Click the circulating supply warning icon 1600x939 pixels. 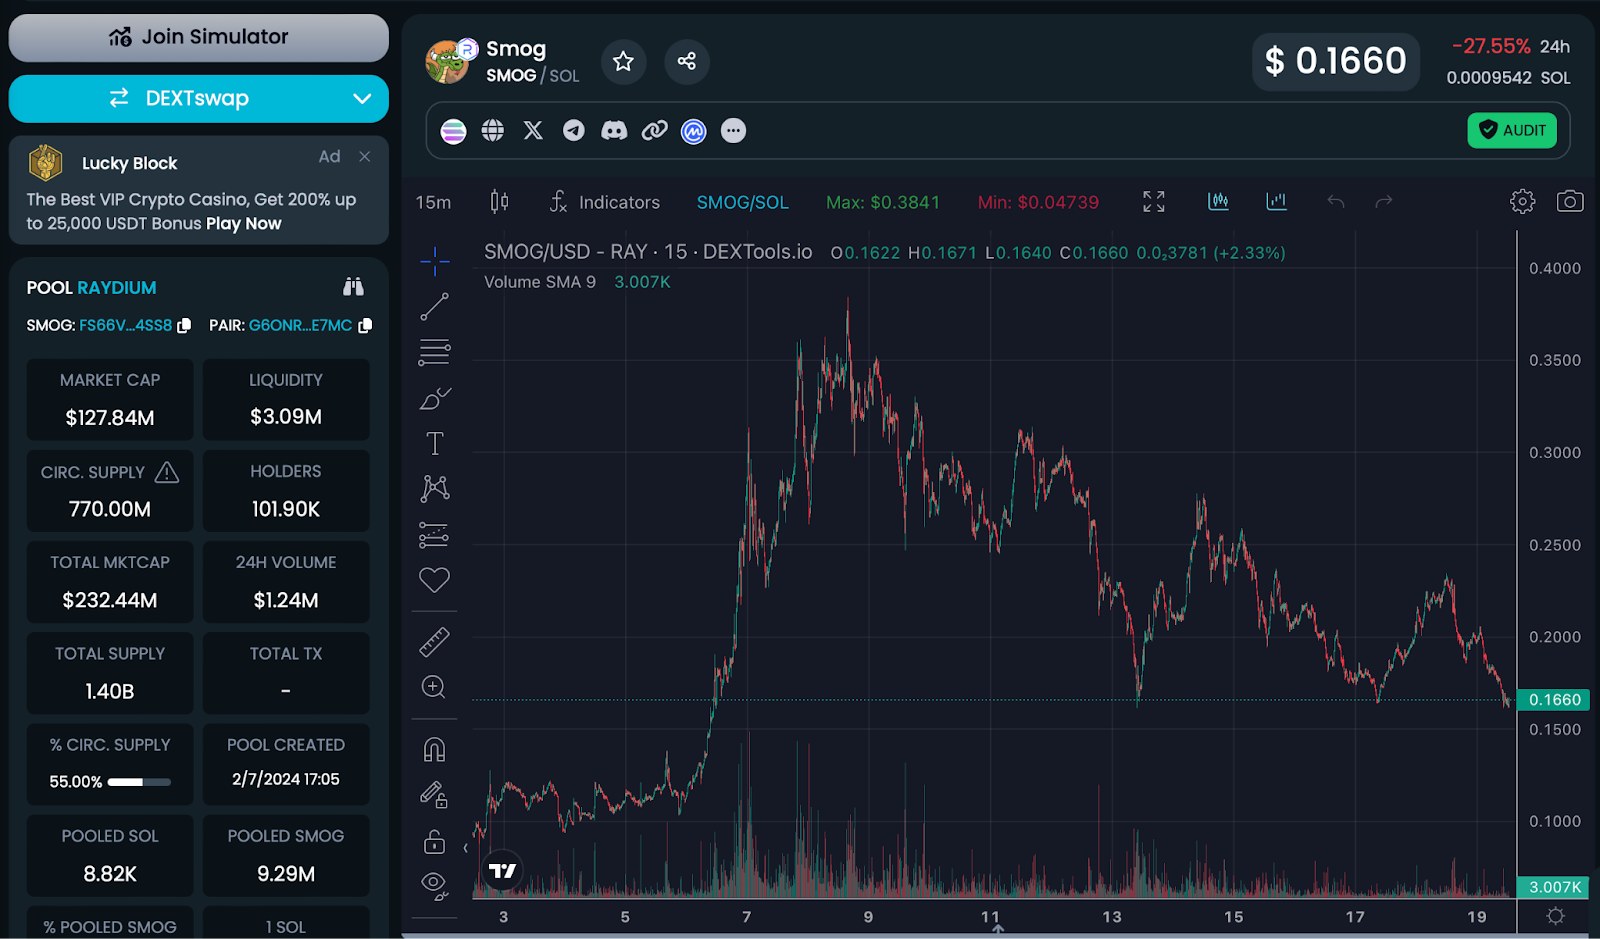[x=167, y=472]
